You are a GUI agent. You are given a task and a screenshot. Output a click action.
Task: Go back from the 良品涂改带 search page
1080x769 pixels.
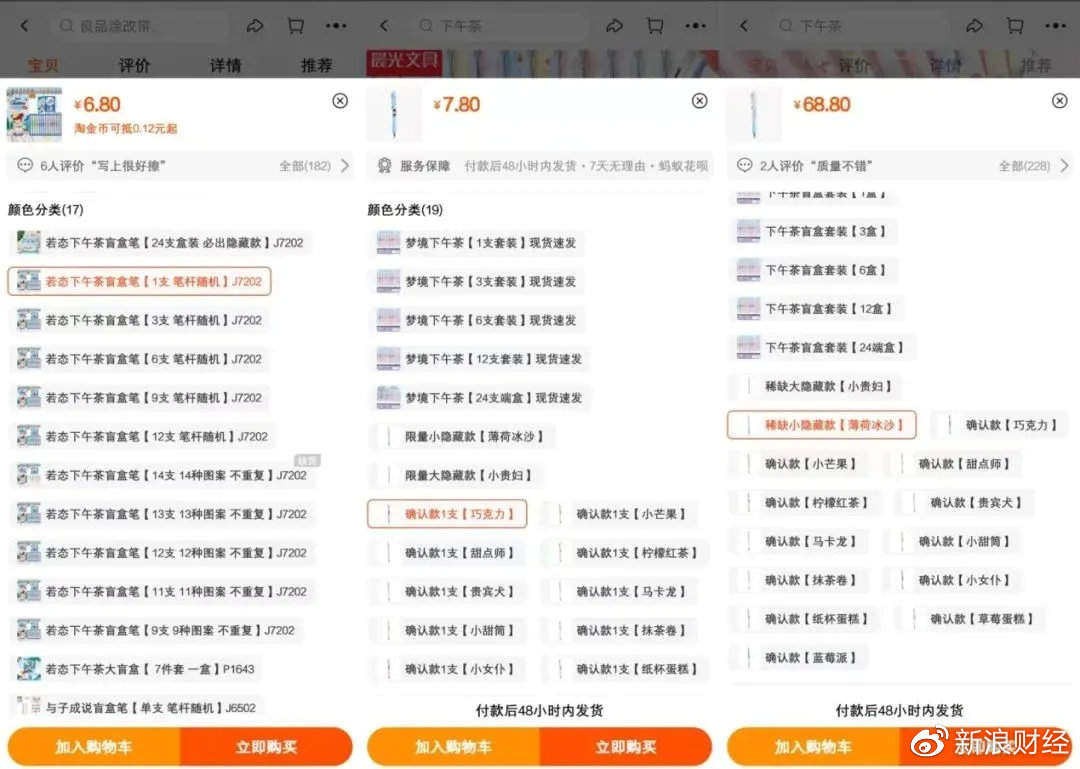(x=25, y=26)
